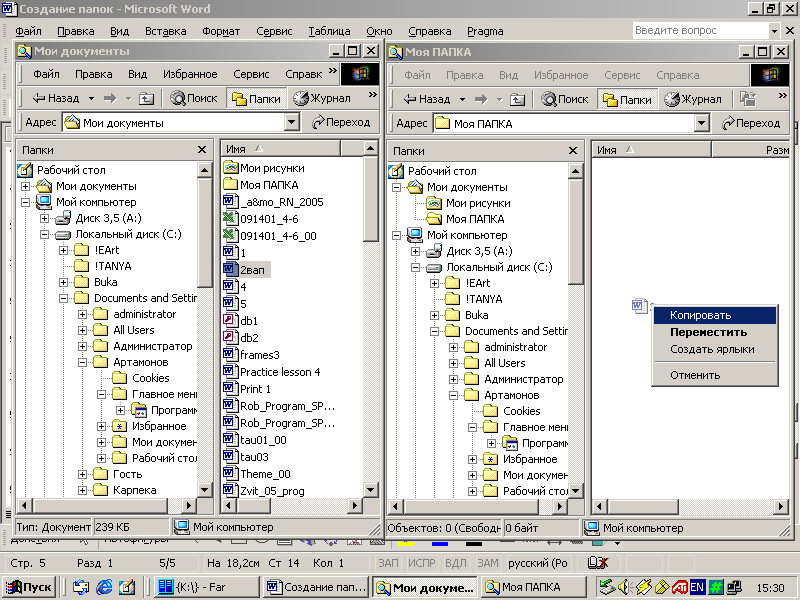Viewport: 800px width, 600px height.
Task: Select Access file db2
Action: point(241,338)
